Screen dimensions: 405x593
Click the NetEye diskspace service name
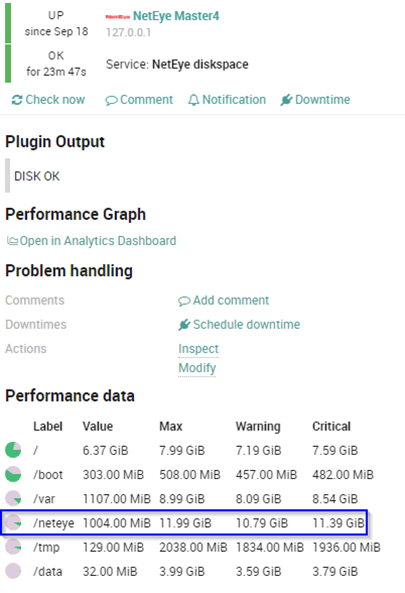(200, 64)
